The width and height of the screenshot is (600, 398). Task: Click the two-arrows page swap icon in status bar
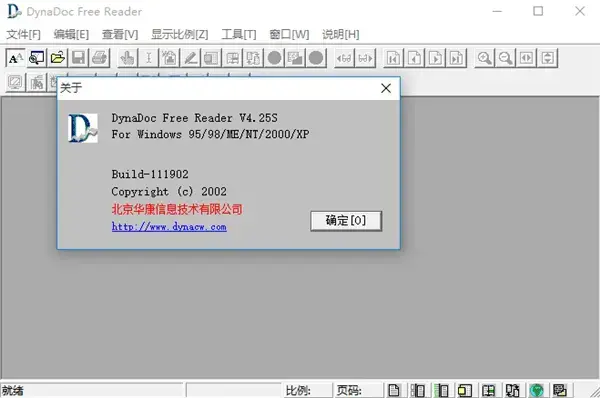[x=513, y=390]
